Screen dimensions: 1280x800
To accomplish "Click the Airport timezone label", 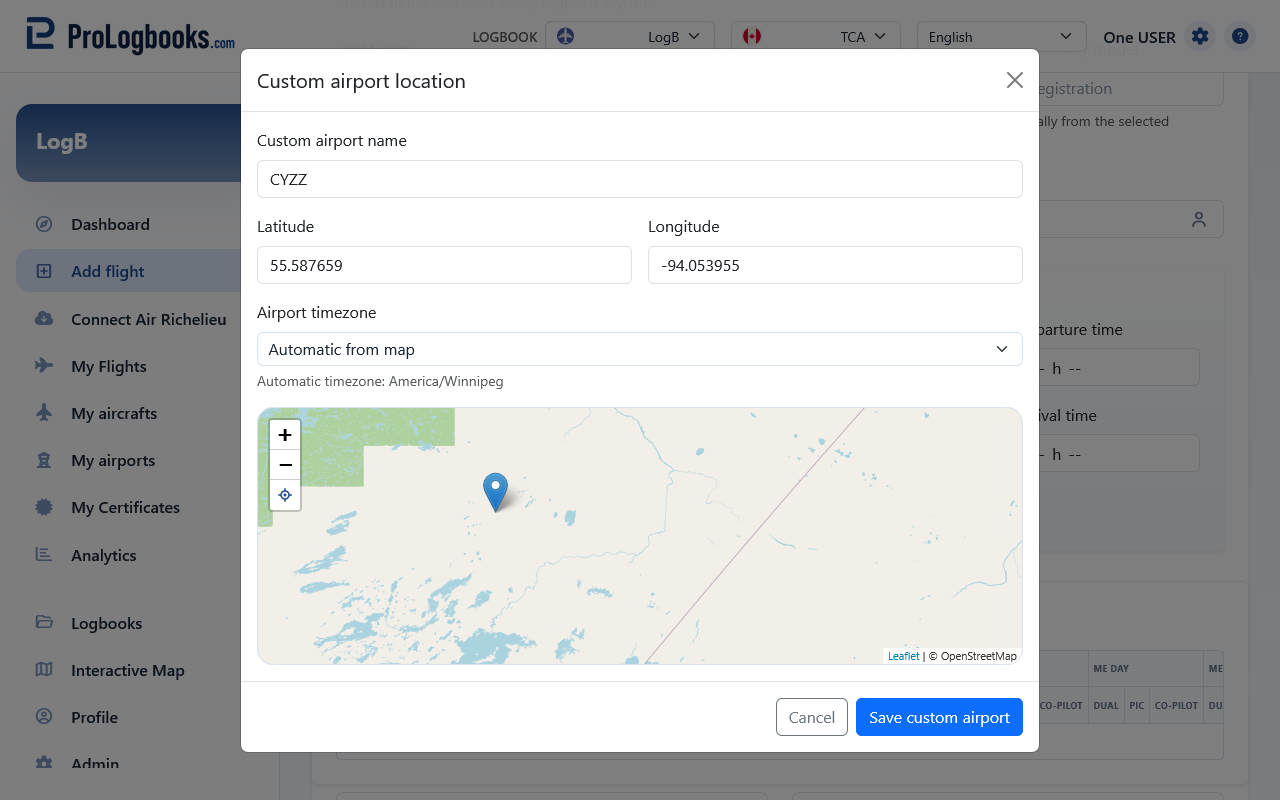I will click(x=317, y=312).
